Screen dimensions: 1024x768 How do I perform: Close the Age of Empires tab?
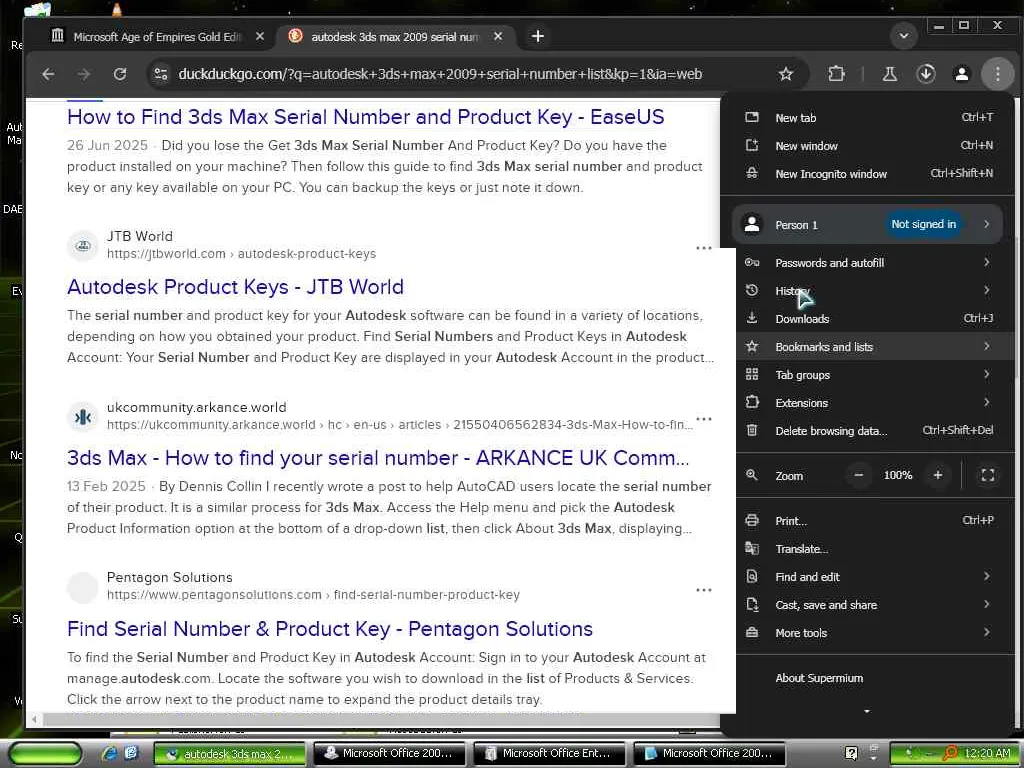pyautogui.click(x=260, y=37)
